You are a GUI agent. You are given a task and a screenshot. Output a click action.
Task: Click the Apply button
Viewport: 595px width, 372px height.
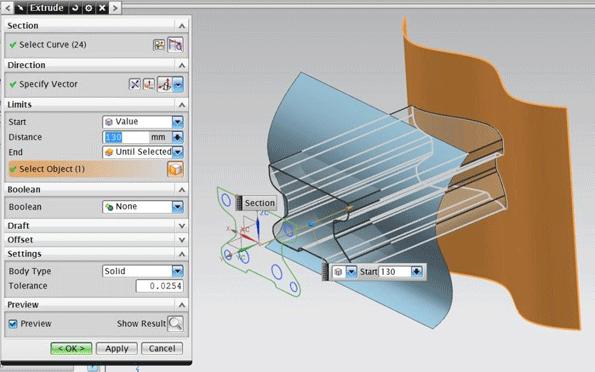pos(116,348)
